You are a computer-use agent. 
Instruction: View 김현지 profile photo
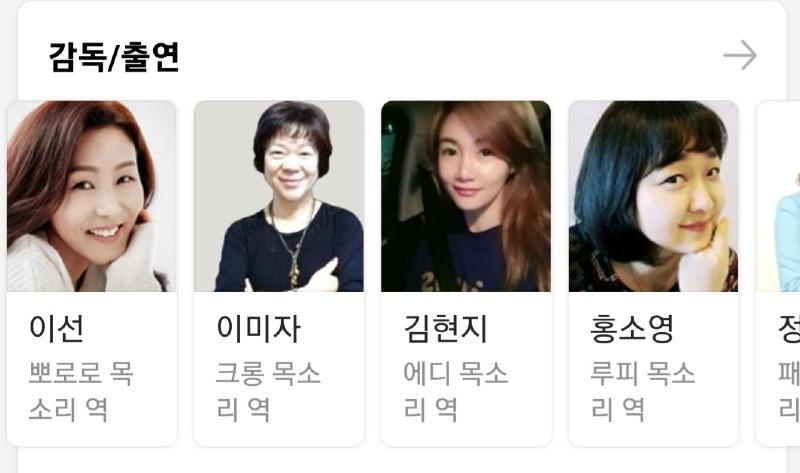point(466,196)
